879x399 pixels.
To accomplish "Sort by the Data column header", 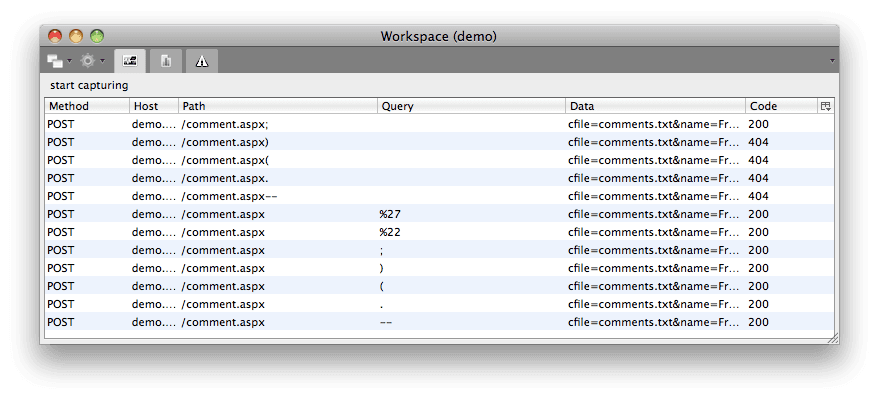I will pos(656,106).
